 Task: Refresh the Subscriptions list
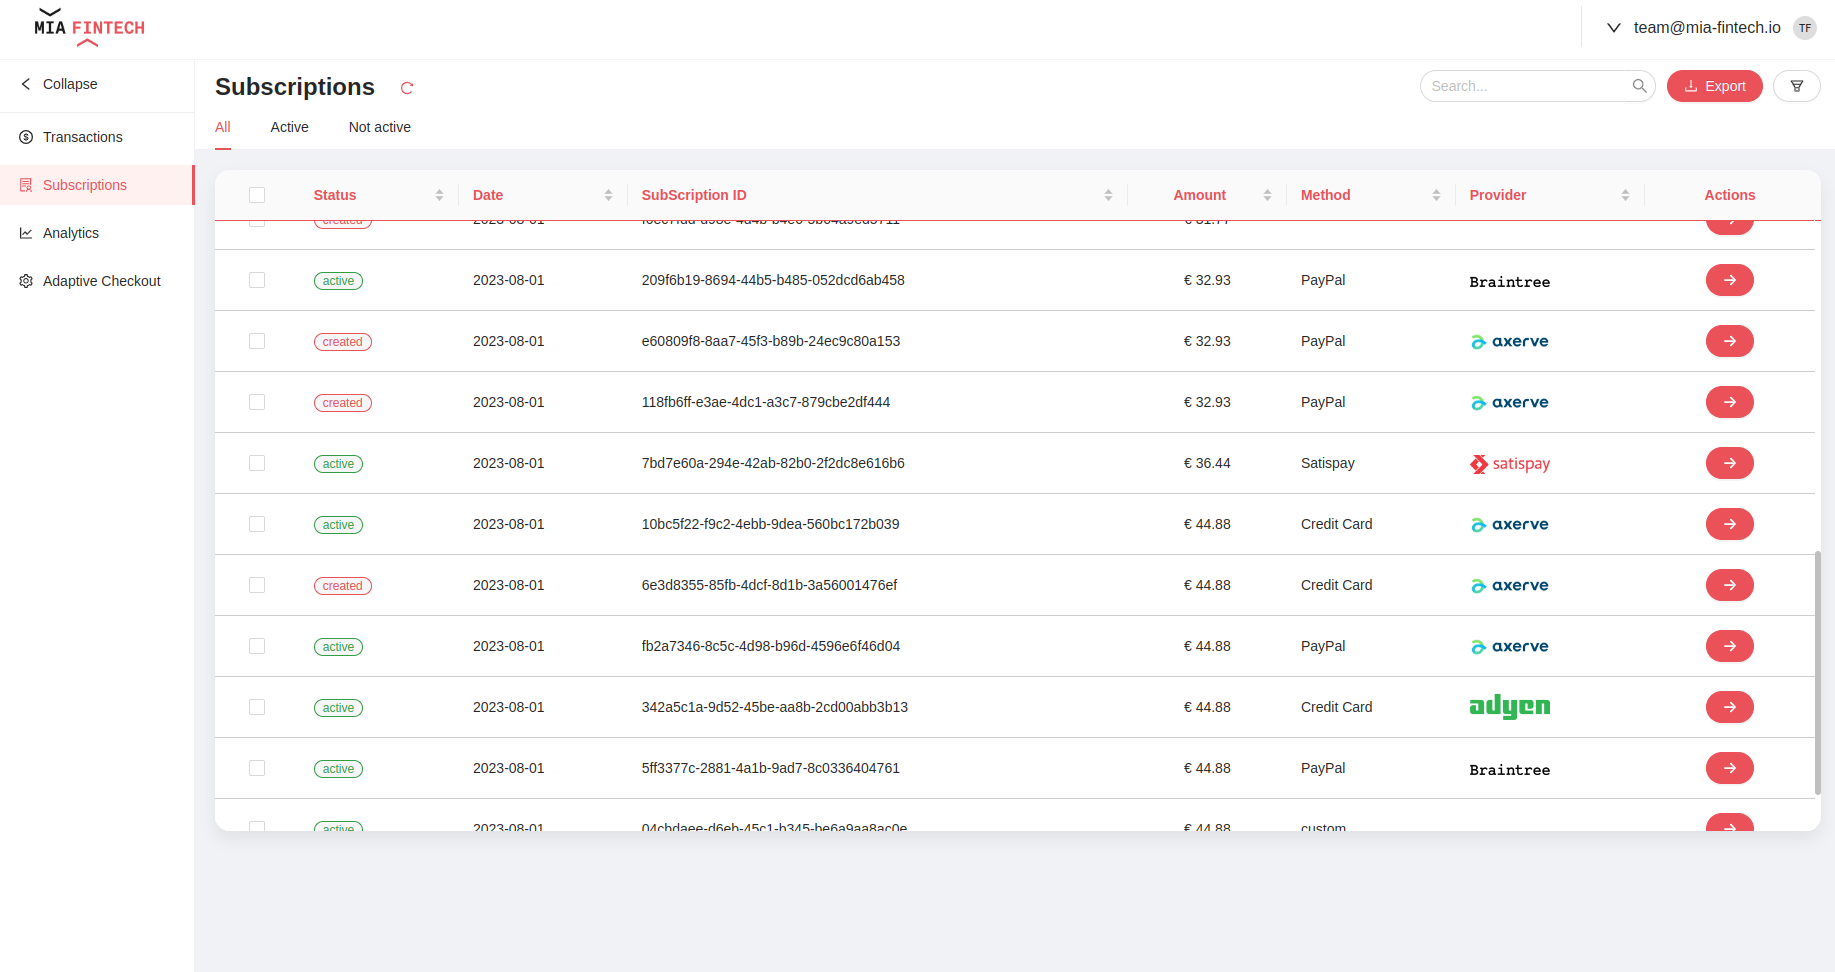406,88
